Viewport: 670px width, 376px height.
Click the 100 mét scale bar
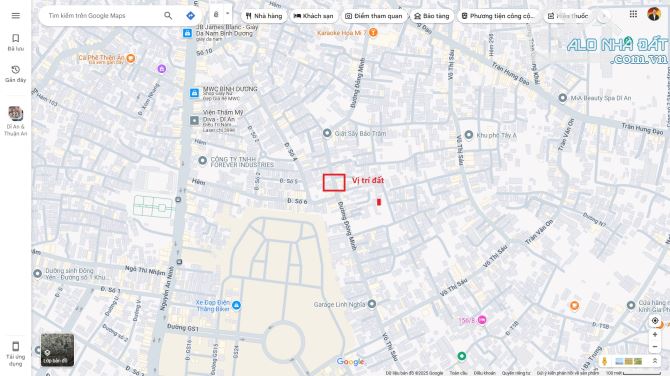point(633,373)
